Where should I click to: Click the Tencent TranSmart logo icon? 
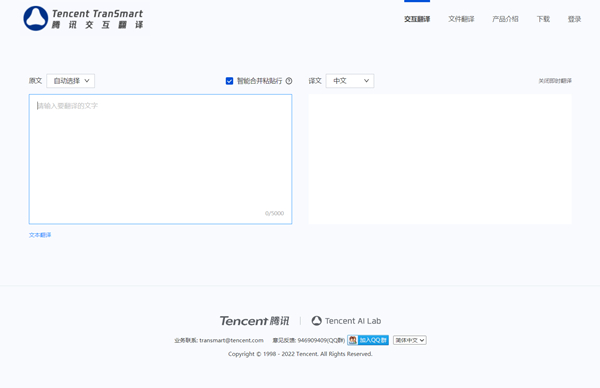coord(36,18)
